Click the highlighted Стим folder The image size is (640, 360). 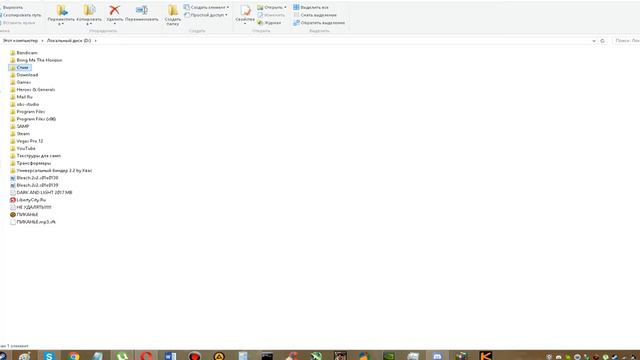click(x=20, y=67)
